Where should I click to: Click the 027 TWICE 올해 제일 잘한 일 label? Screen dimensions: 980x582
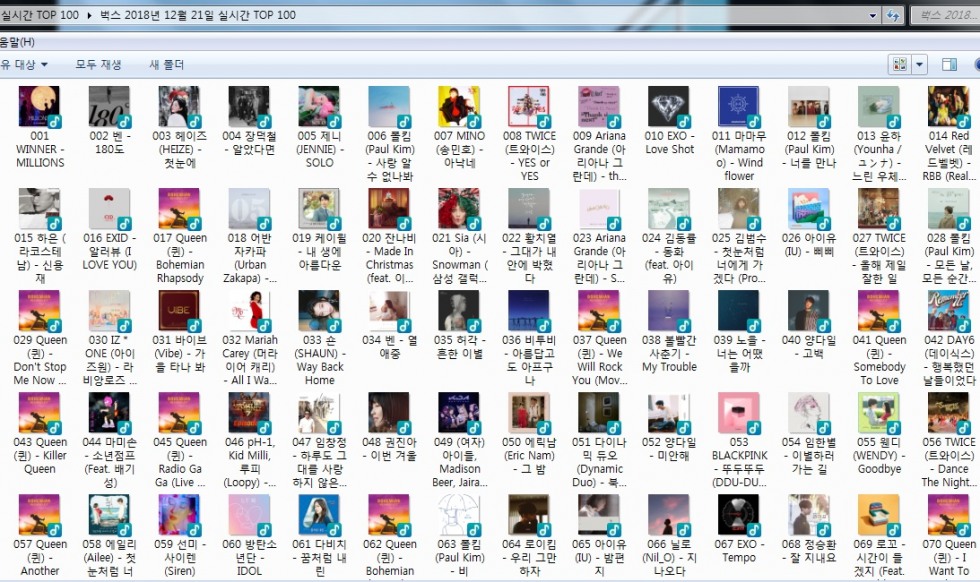coord(879,258)
